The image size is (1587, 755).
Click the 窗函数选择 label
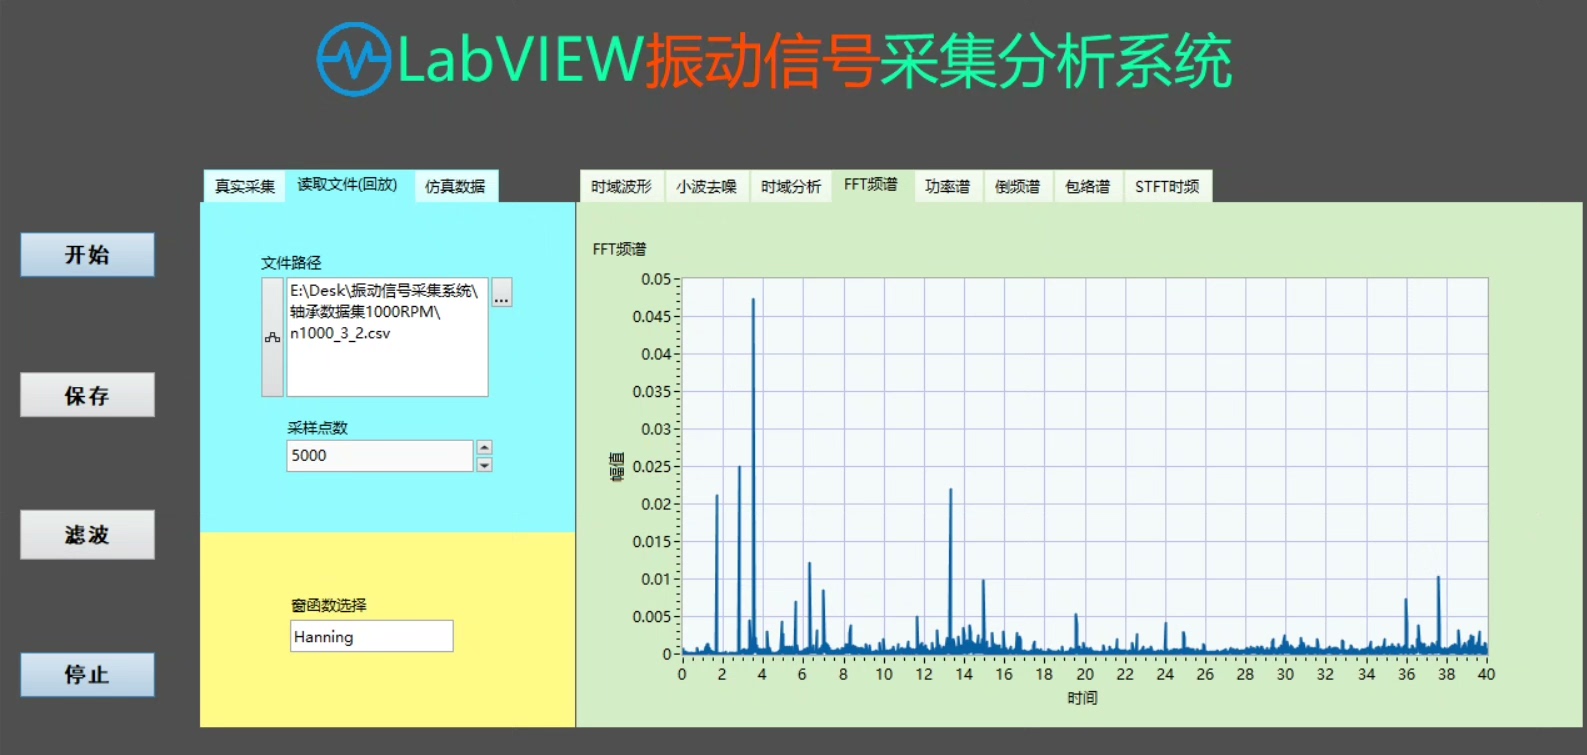[328, 605]
